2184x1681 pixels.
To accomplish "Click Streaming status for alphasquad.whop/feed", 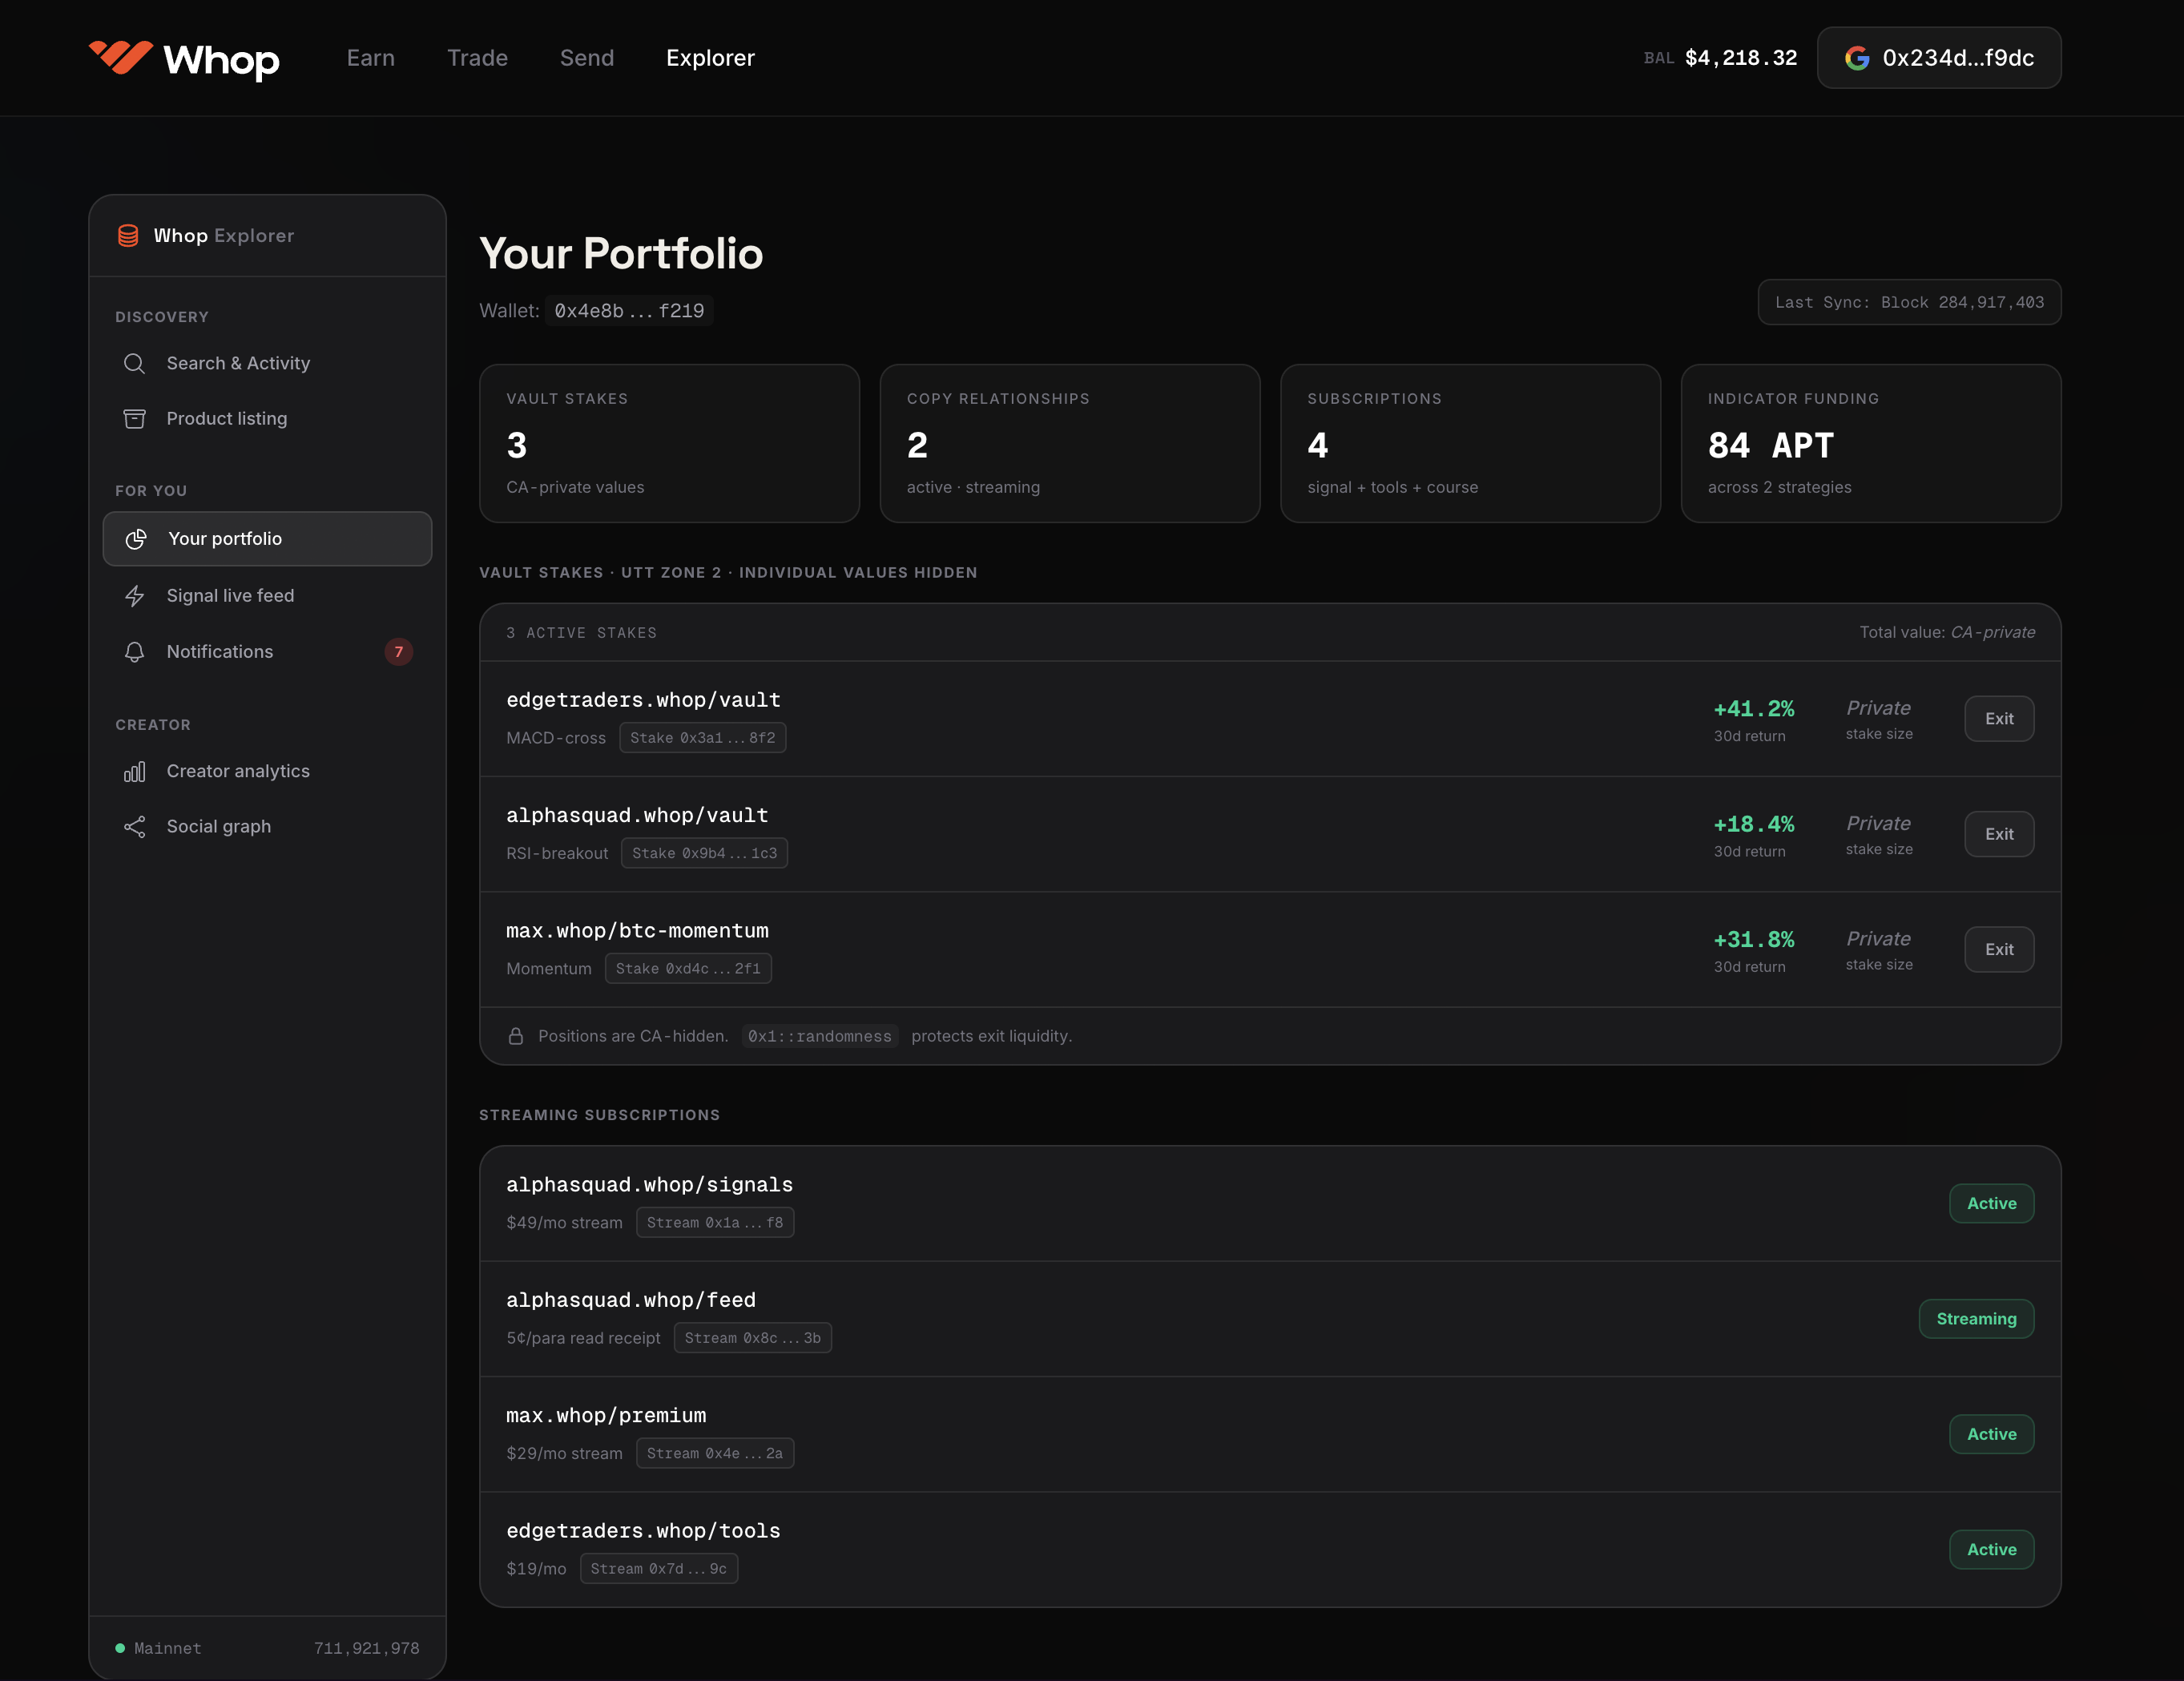I will (x=1976, y=1319).
